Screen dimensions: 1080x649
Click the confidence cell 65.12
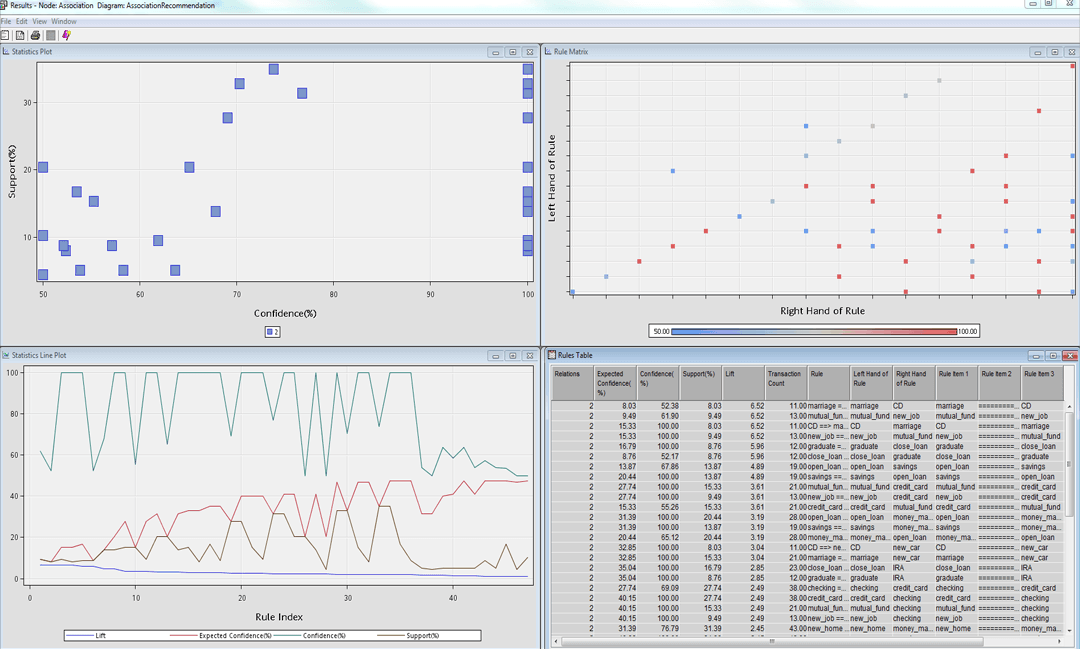[658, 538]
